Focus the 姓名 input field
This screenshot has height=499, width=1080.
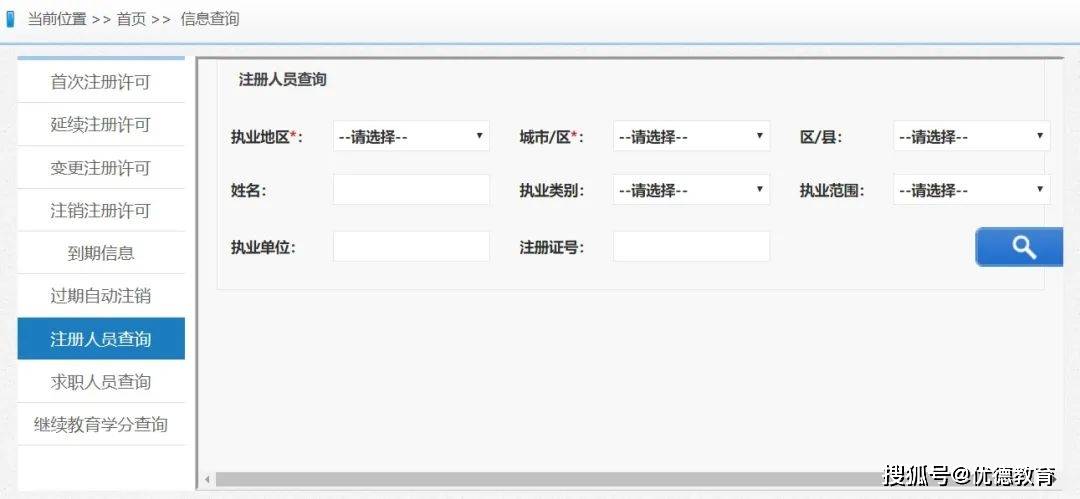411,190
